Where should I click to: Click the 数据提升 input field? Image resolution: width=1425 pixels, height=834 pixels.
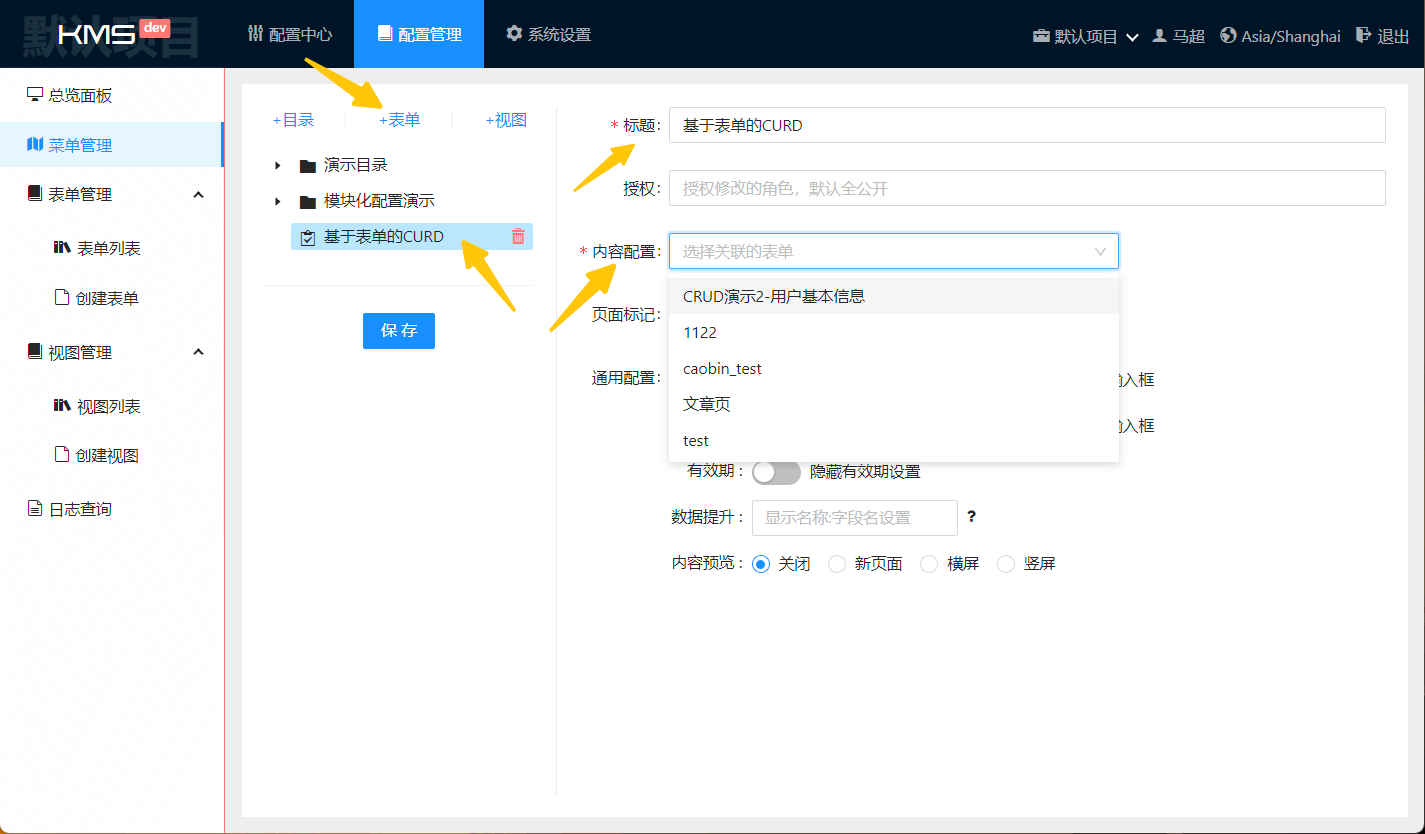pyautogui.click(x=854, y=518)
